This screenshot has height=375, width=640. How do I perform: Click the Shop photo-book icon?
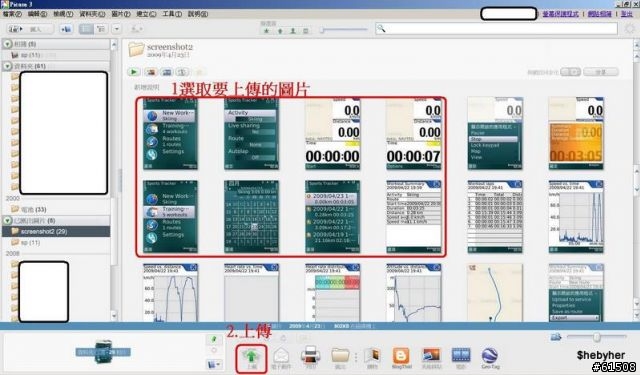click(372, 355)
